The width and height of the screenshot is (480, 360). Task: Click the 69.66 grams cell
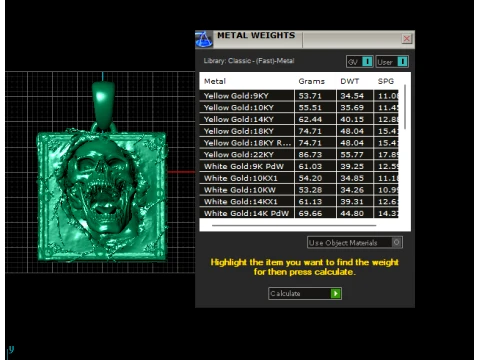[x=315, y=213]
